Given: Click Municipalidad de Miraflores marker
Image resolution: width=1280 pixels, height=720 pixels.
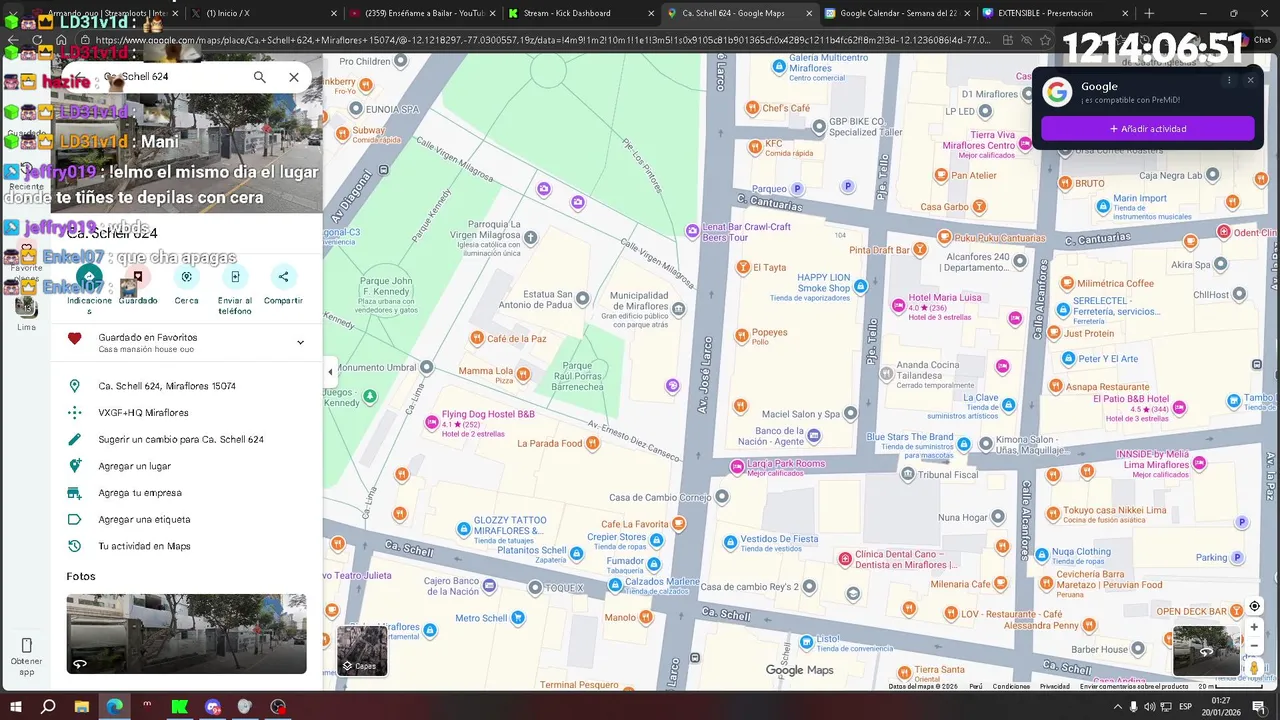Looking at the screenshot, I should [680, 309].
